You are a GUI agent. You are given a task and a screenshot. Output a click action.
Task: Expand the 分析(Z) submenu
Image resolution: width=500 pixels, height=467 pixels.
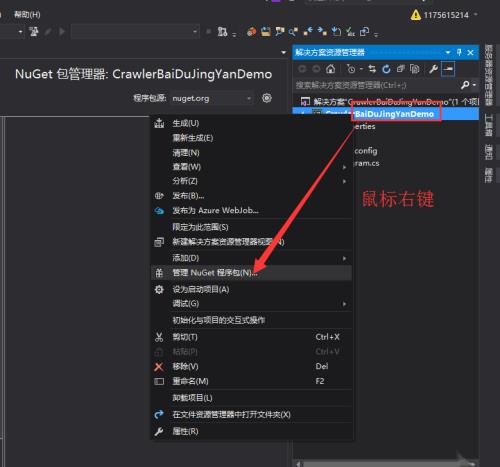coord(344,181)
